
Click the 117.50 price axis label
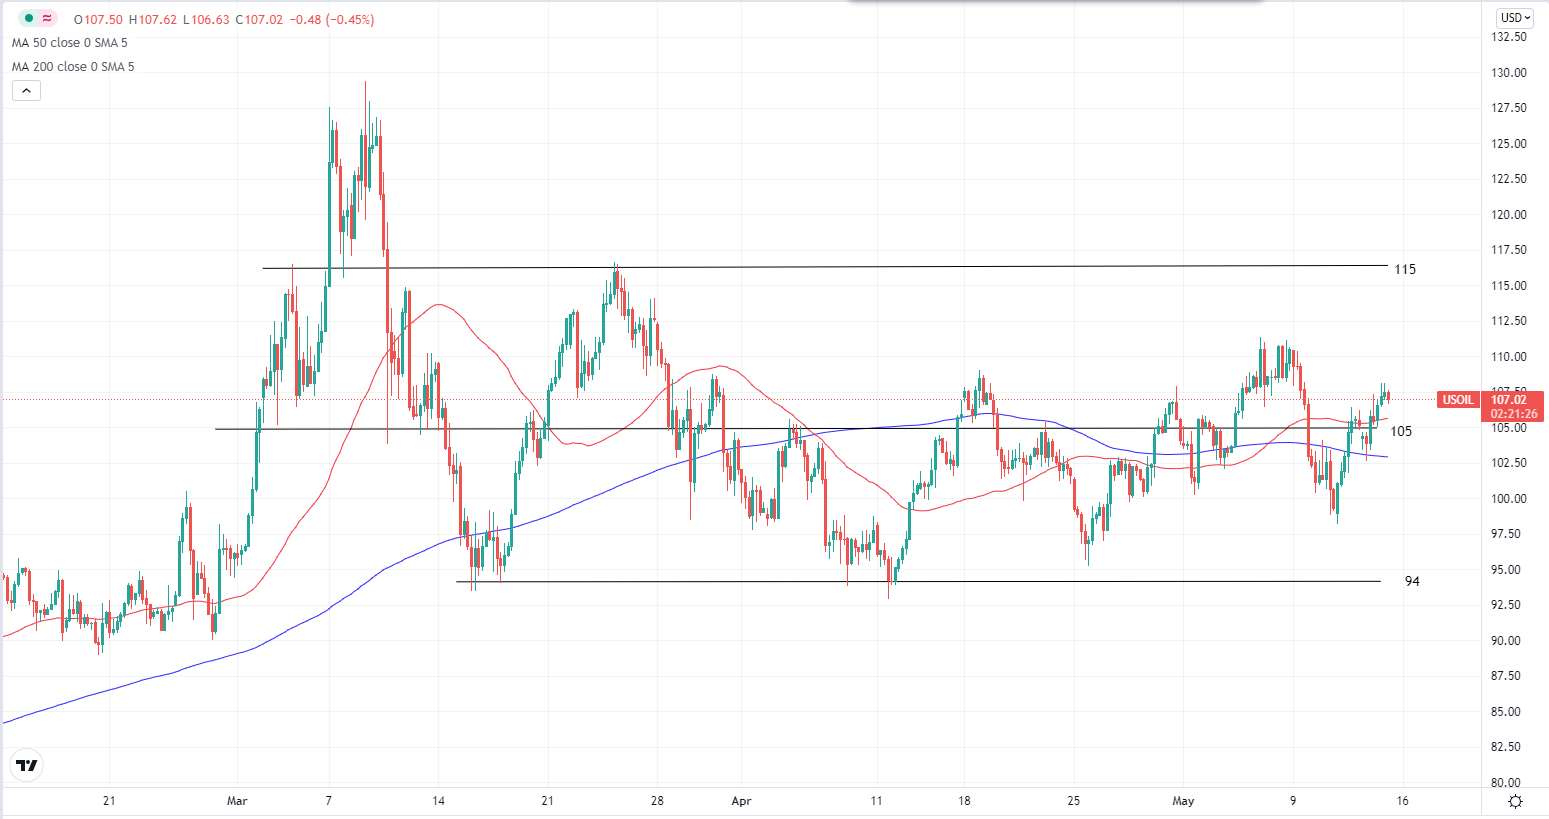point(1508,250)
